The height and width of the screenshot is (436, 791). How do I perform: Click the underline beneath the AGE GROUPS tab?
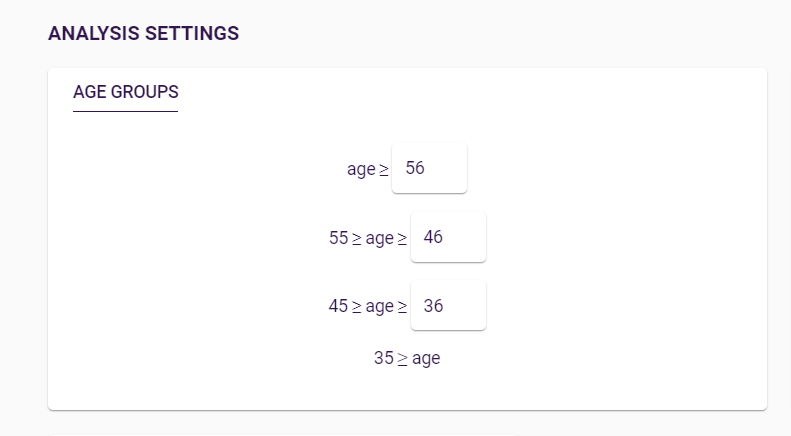click(x=125, y=111)
